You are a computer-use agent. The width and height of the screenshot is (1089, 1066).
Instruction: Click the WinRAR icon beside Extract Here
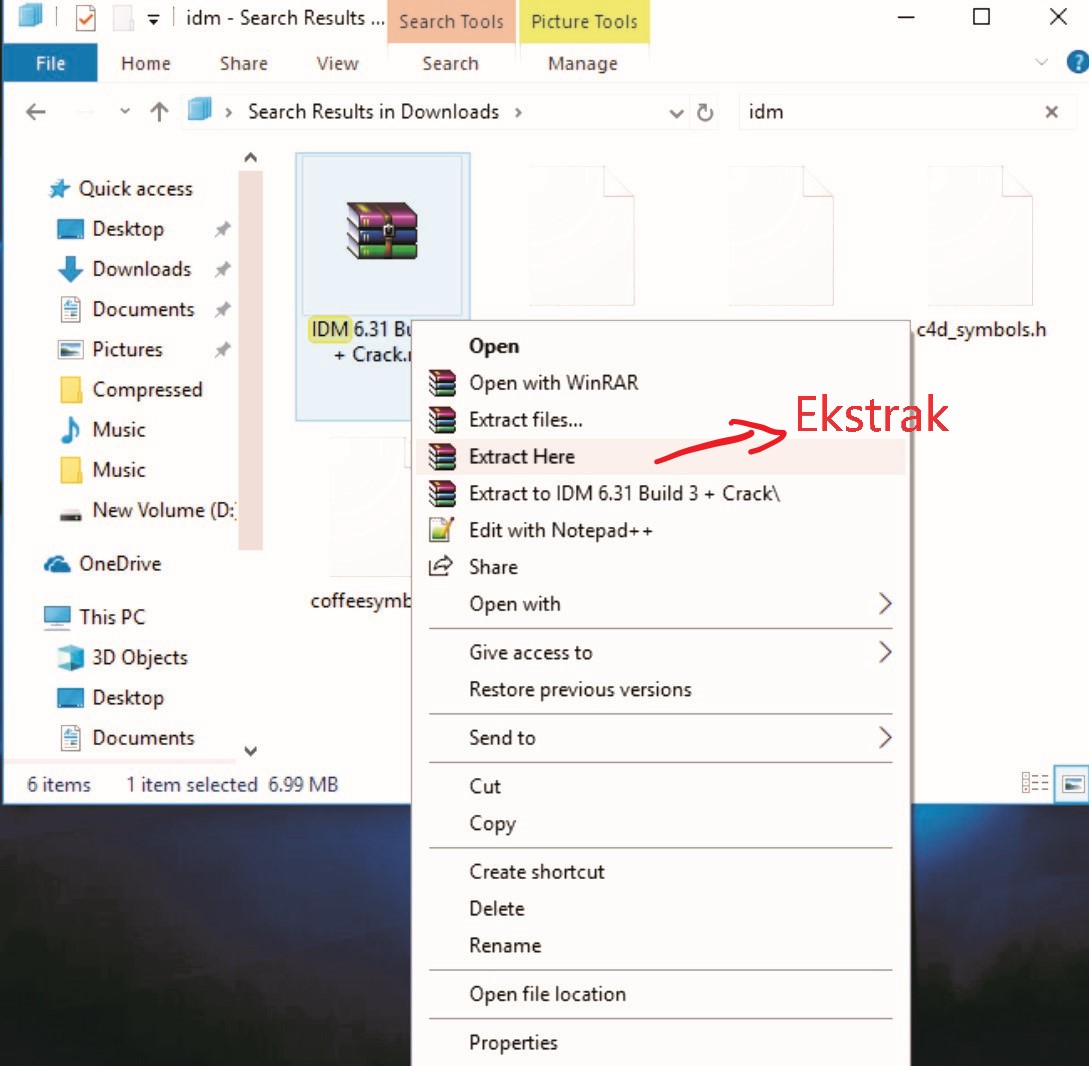coord(442,456)
